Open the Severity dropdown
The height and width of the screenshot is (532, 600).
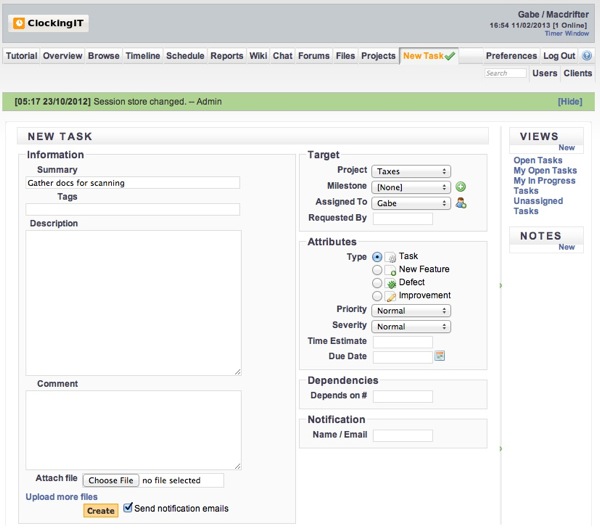(411, 327)
